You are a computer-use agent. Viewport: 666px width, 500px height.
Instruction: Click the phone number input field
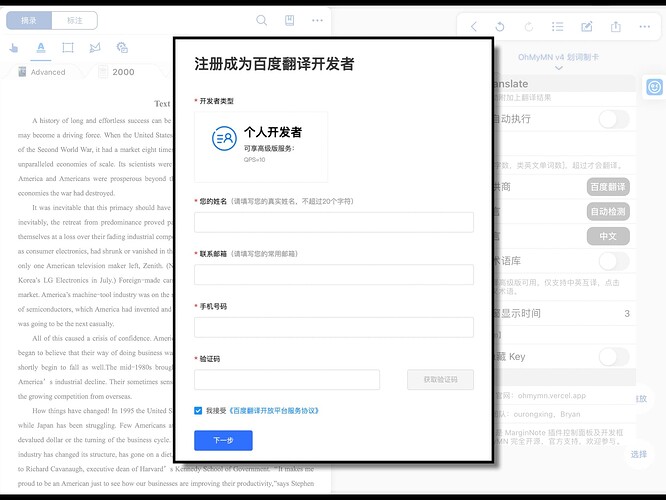(334, 327)
